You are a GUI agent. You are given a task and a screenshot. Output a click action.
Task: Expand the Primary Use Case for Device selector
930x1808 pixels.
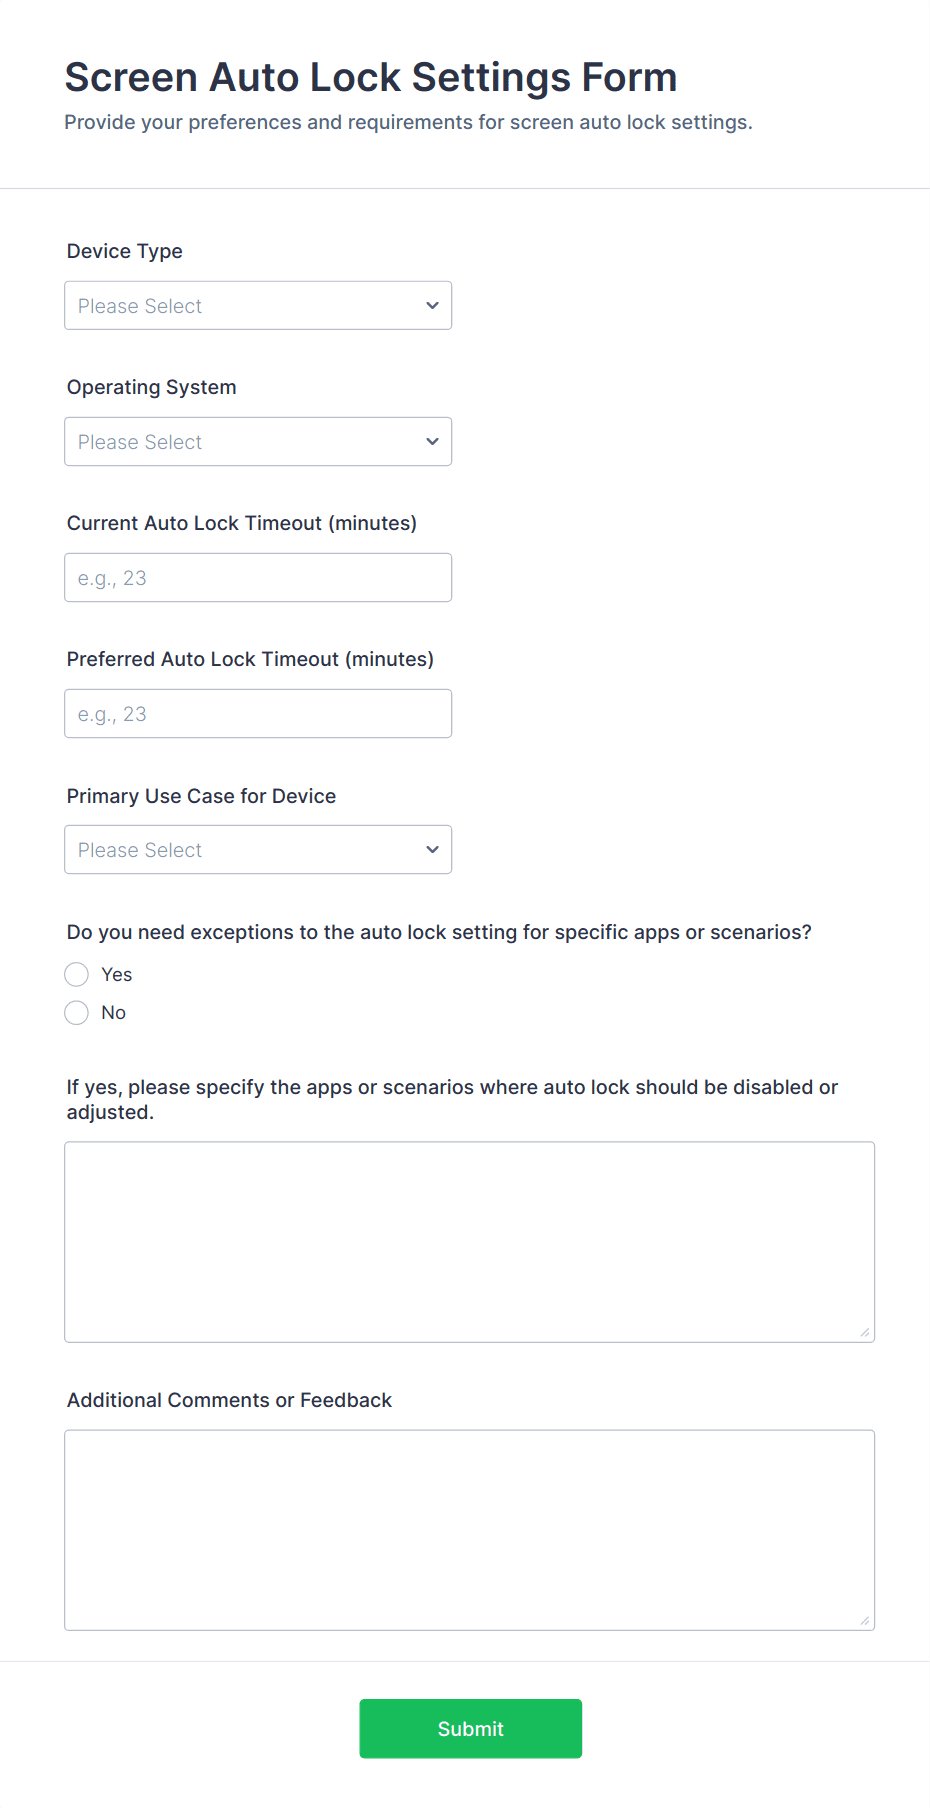point(257,849)
